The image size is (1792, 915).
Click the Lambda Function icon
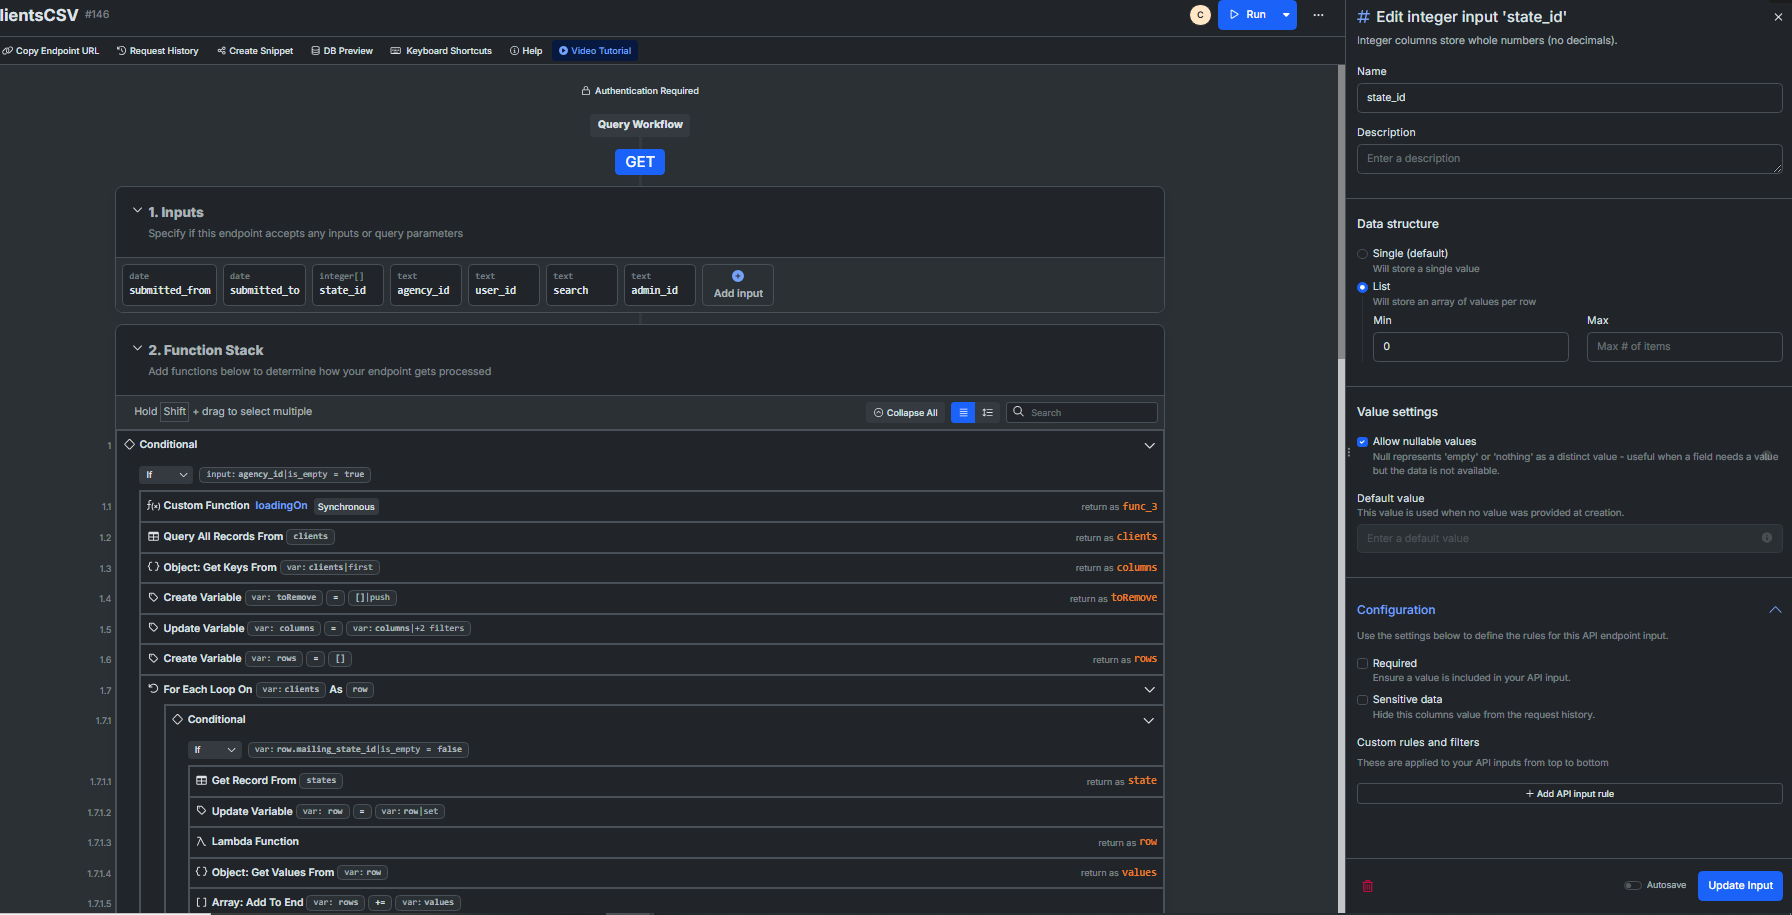tap(201, 842)
